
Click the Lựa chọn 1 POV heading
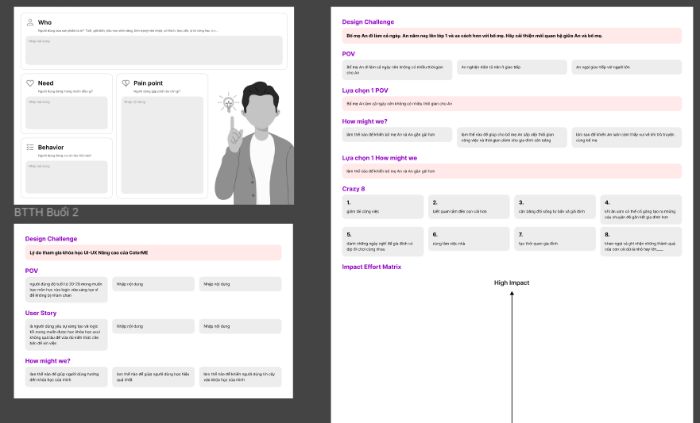(x=365, y=91)
